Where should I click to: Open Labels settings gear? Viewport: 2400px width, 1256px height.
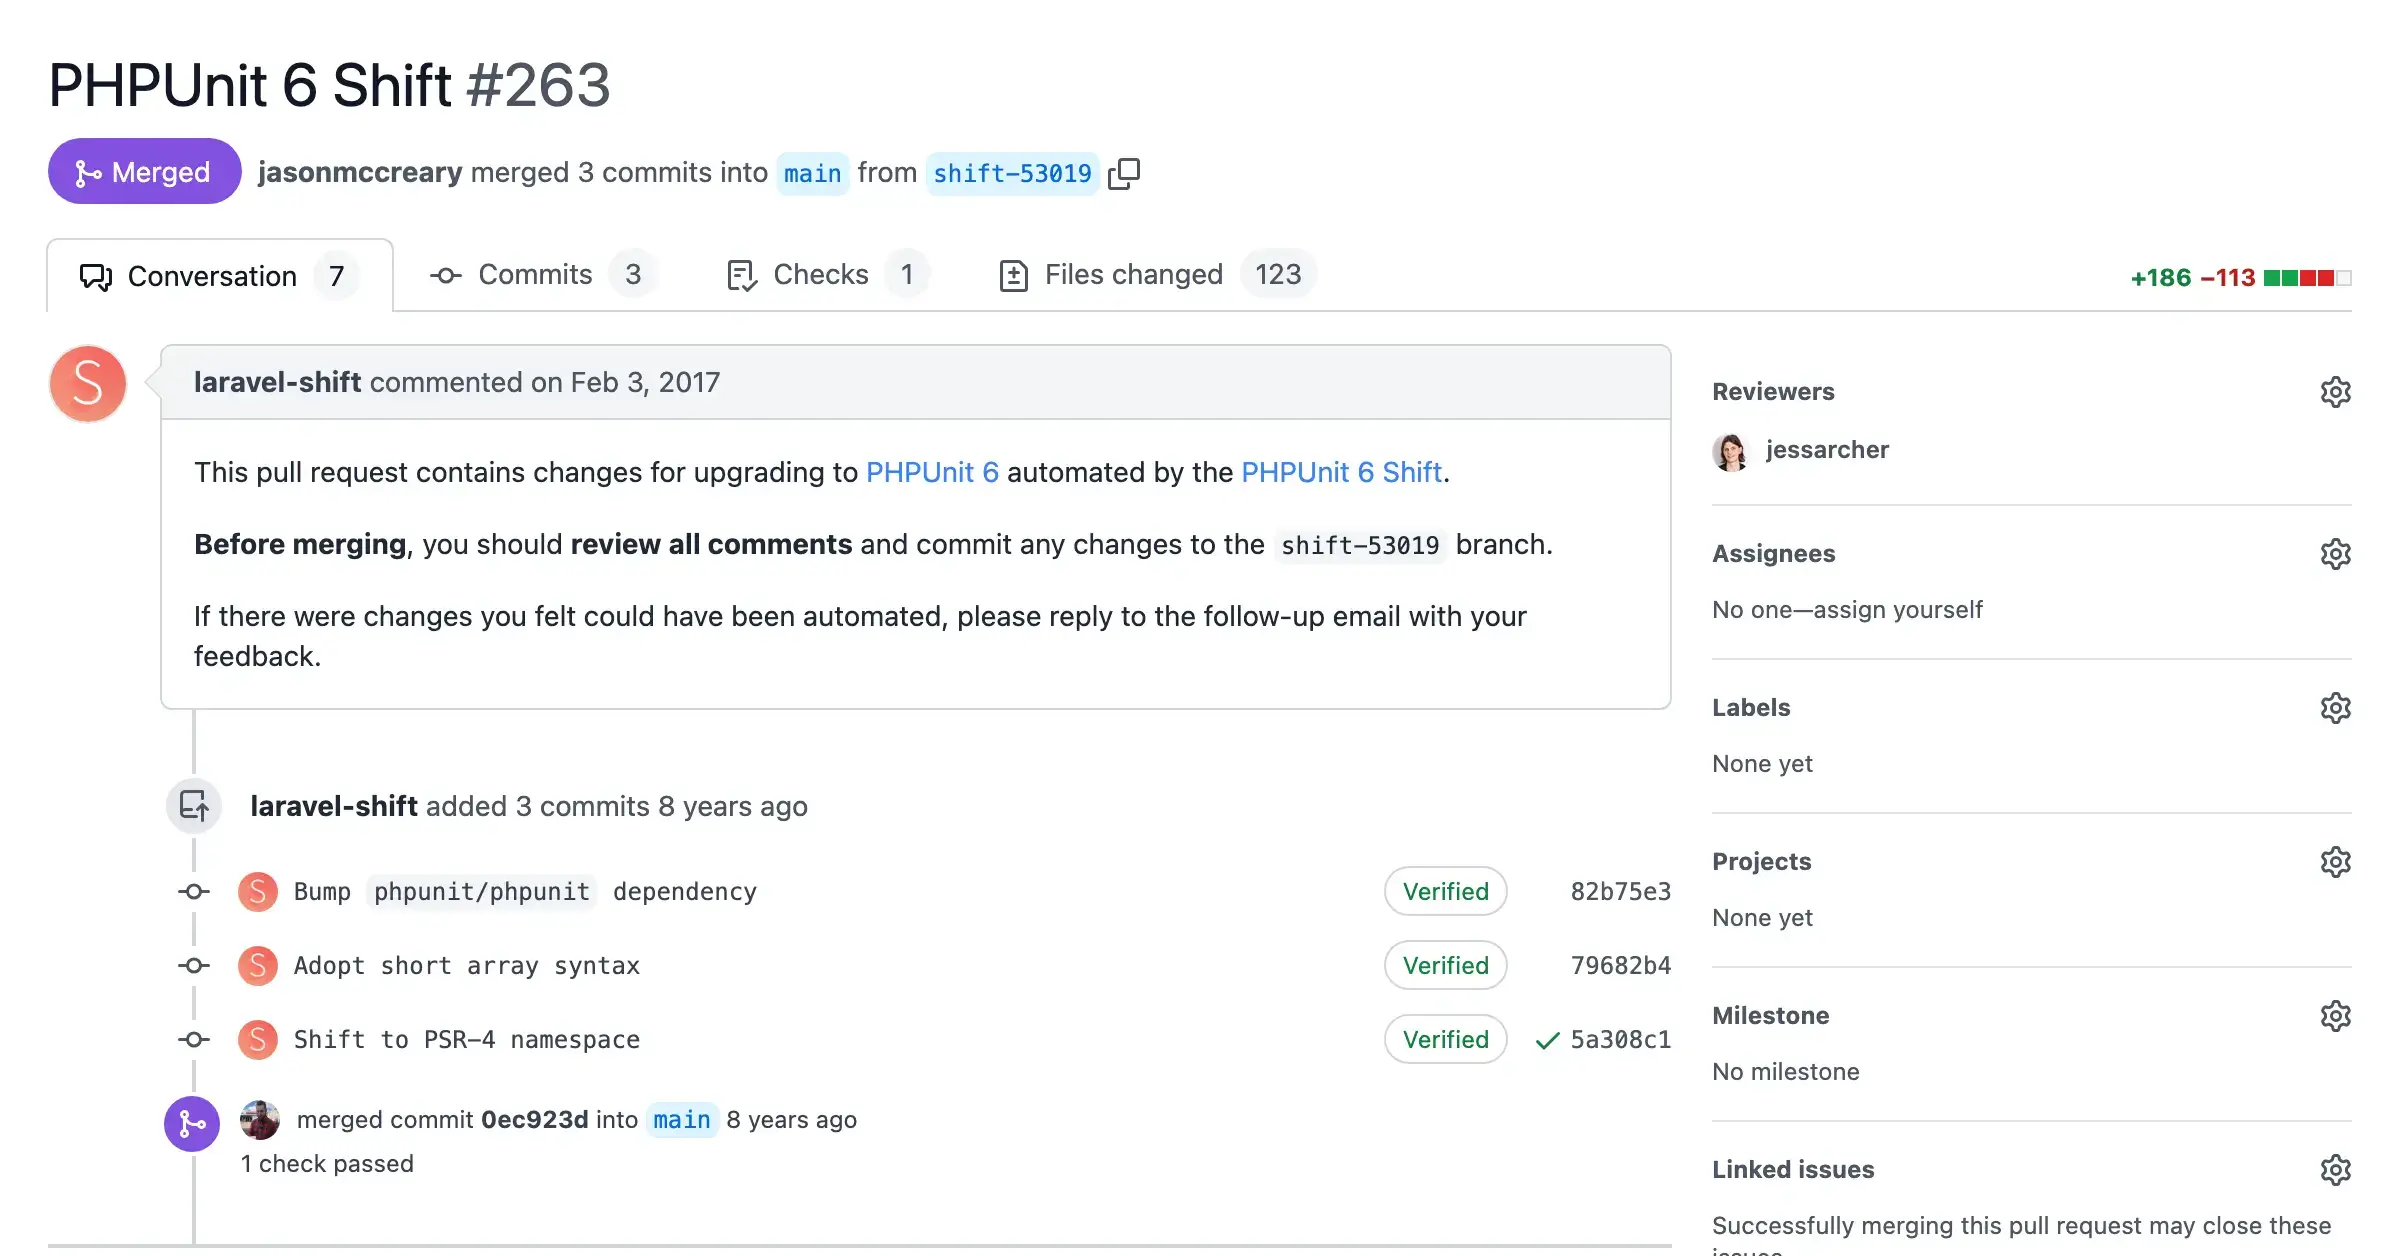tap(2336, 708)
